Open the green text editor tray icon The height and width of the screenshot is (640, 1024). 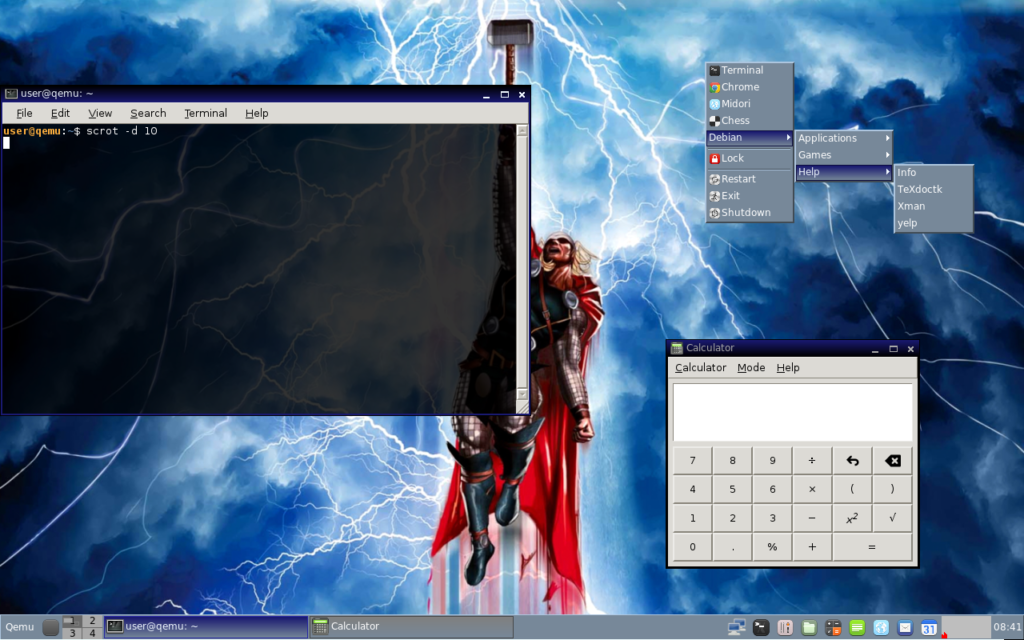click(x=857, y=627)
